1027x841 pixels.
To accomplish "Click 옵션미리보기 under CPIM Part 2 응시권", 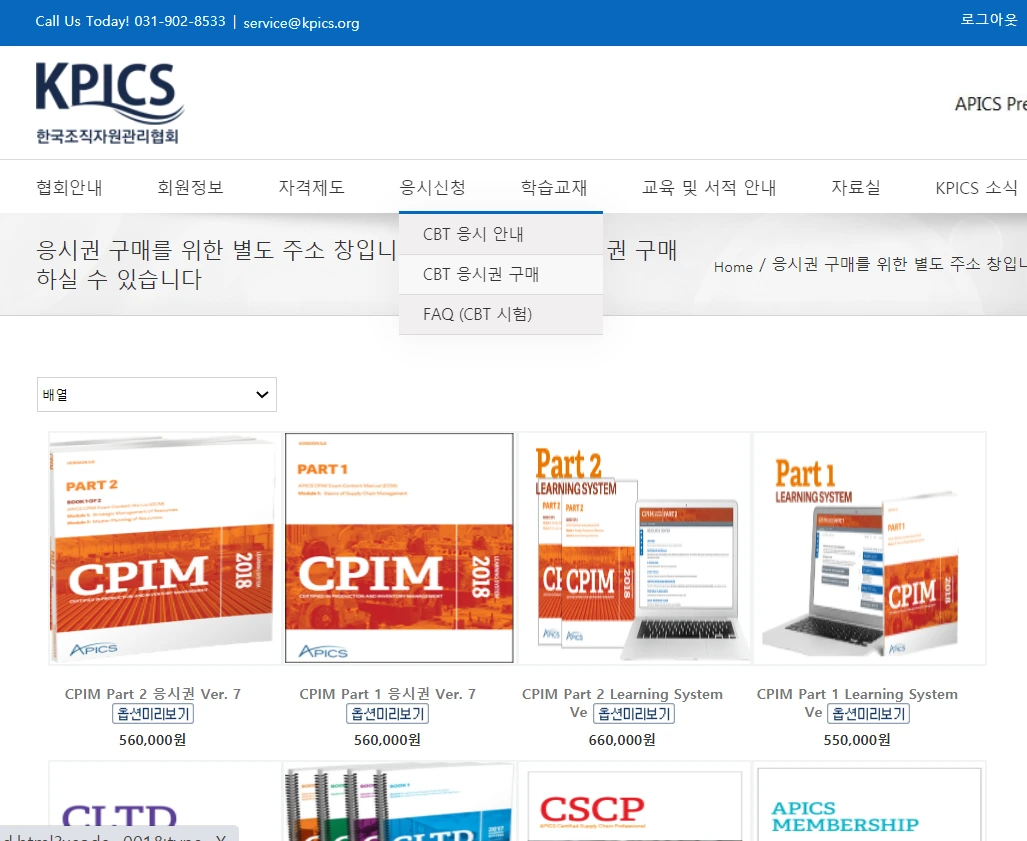I will 153,713.
